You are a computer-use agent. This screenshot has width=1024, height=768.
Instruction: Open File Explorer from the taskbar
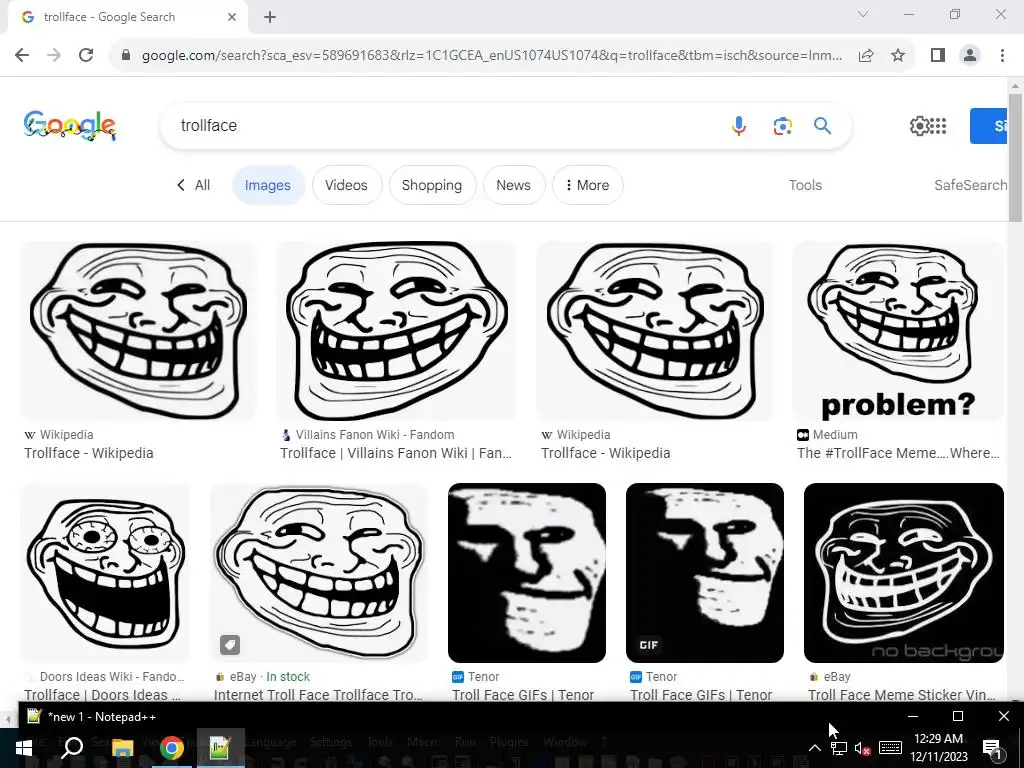tap(122, 748)
